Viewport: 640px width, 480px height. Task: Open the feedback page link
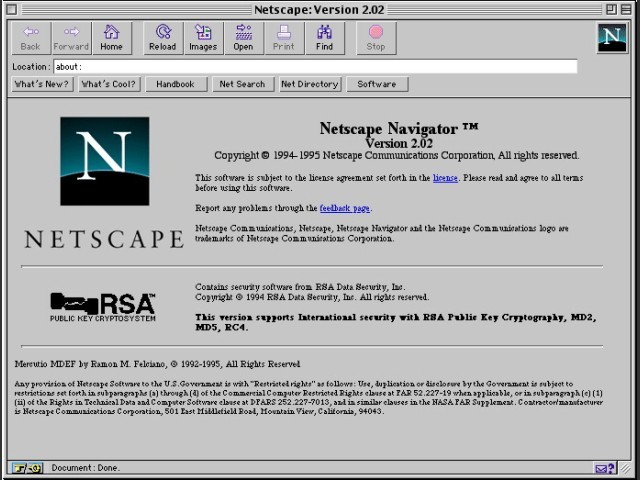(344, 208)
